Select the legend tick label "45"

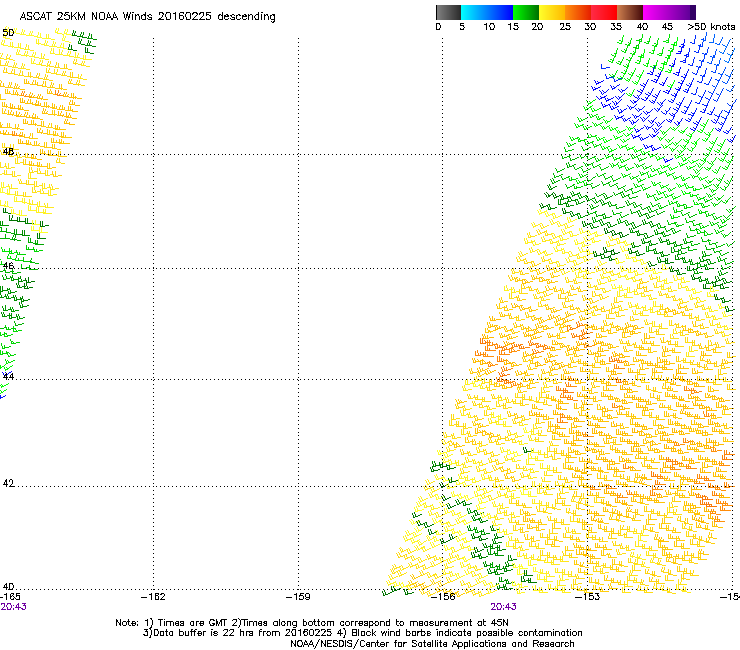pos(667,27)
